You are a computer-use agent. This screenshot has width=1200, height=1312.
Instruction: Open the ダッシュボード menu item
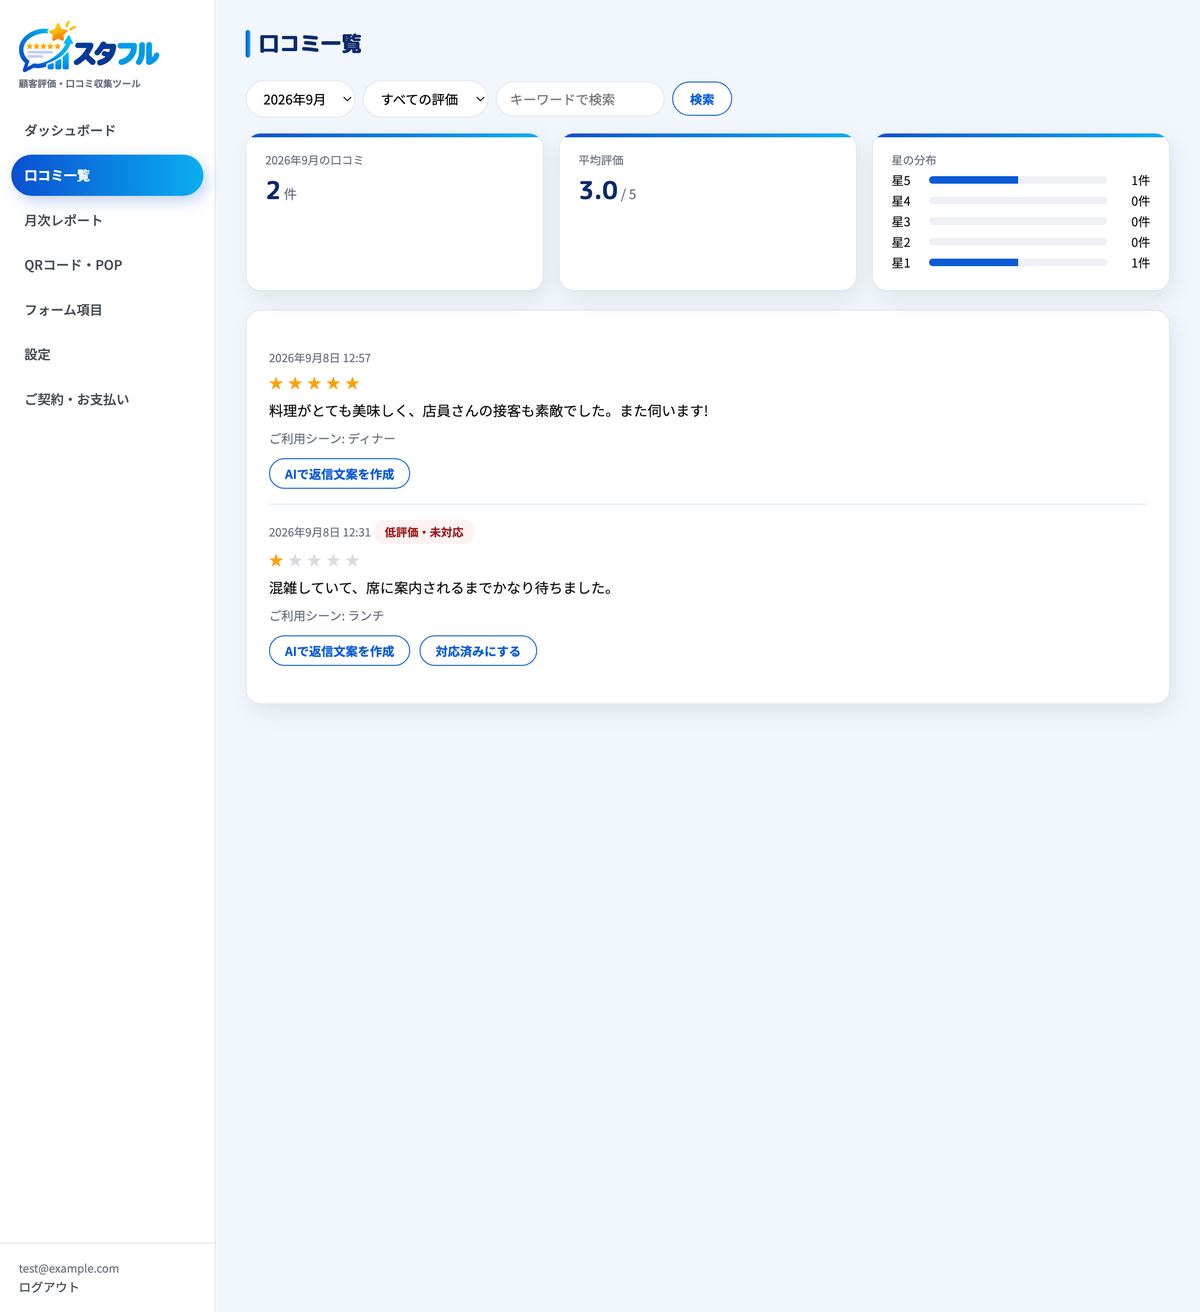(107, 130)
